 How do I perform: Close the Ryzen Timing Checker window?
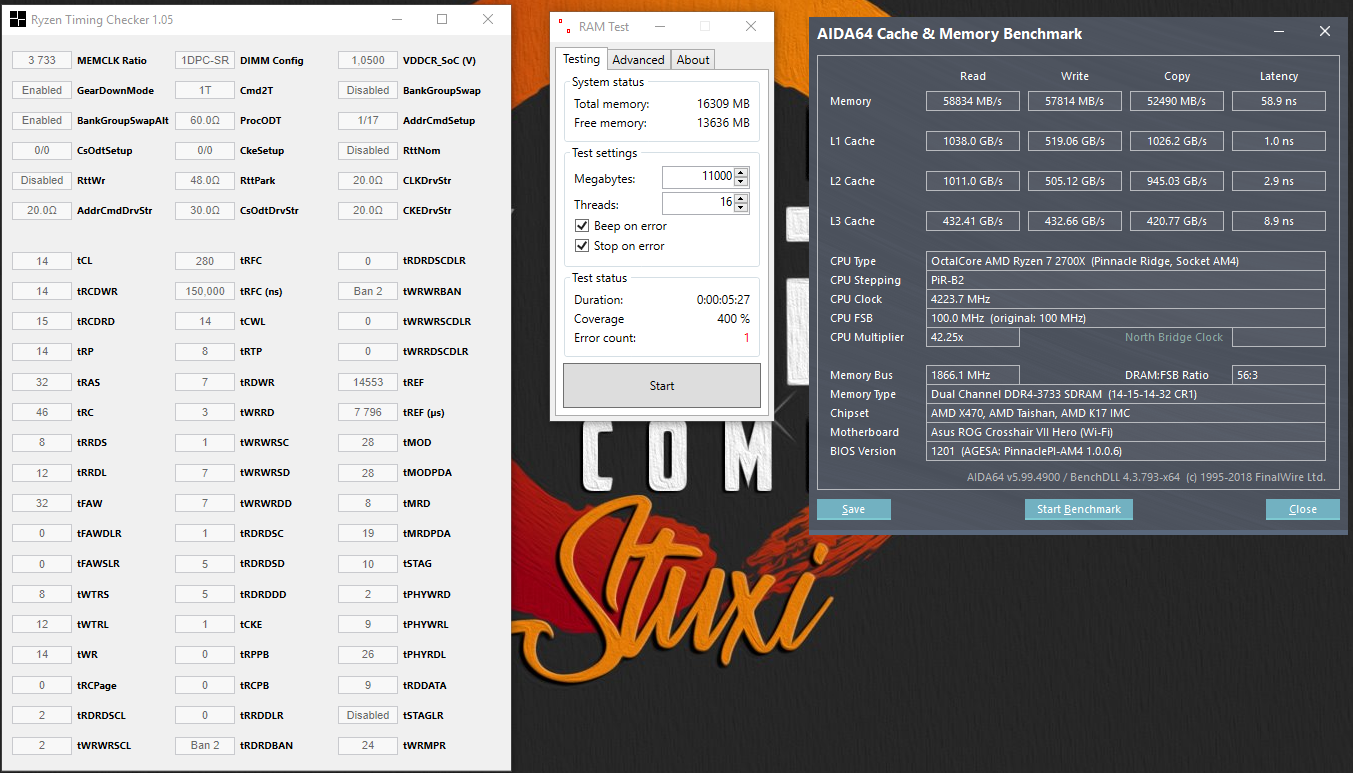coord(488,19)
